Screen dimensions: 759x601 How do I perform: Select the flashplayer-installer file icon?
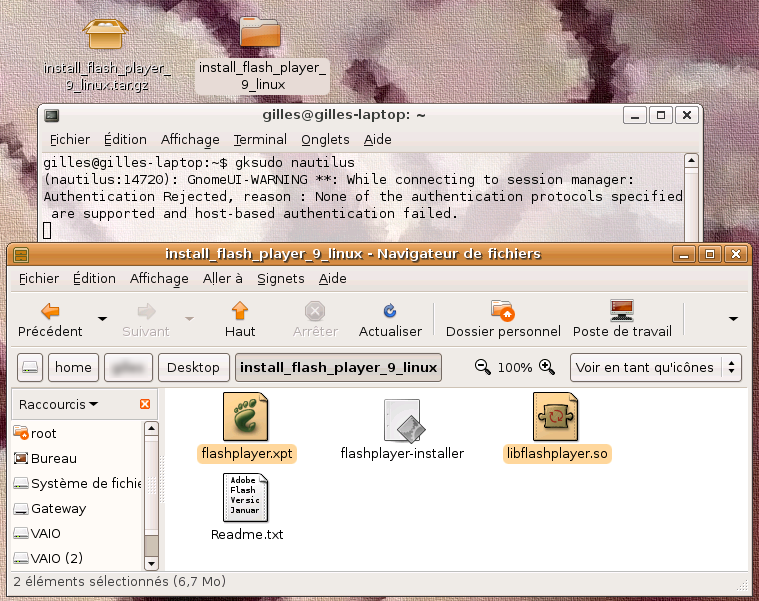pos(403,421)
